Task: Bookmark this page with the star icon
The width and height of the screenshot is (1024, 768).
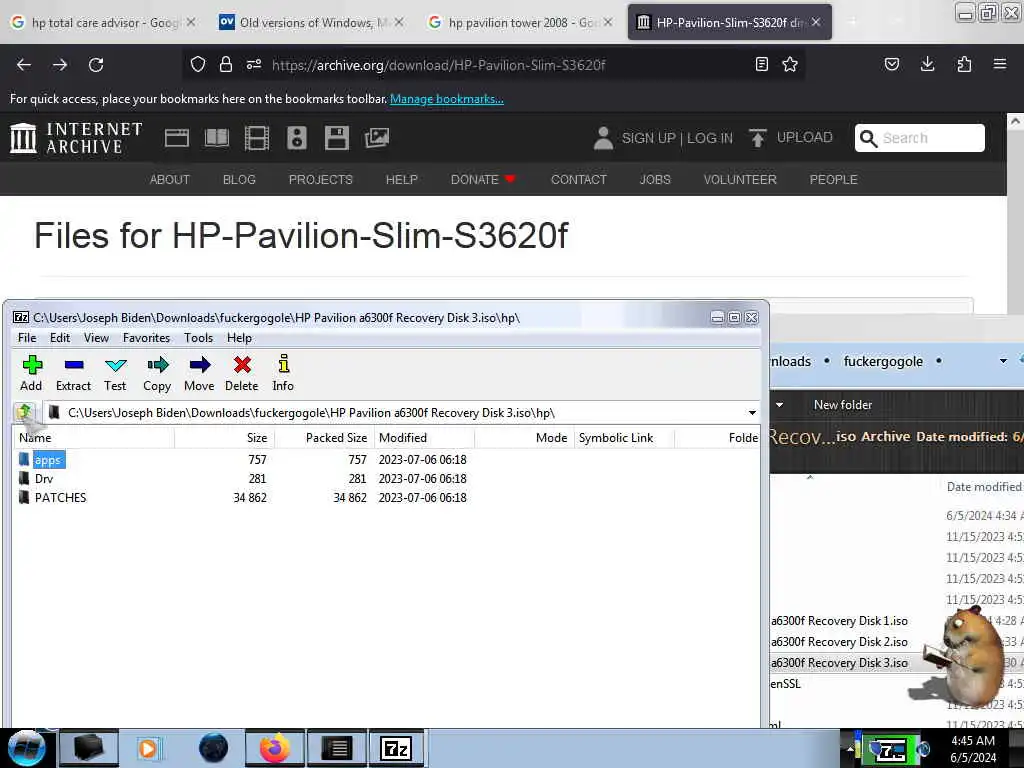Action: click(790, 64)
